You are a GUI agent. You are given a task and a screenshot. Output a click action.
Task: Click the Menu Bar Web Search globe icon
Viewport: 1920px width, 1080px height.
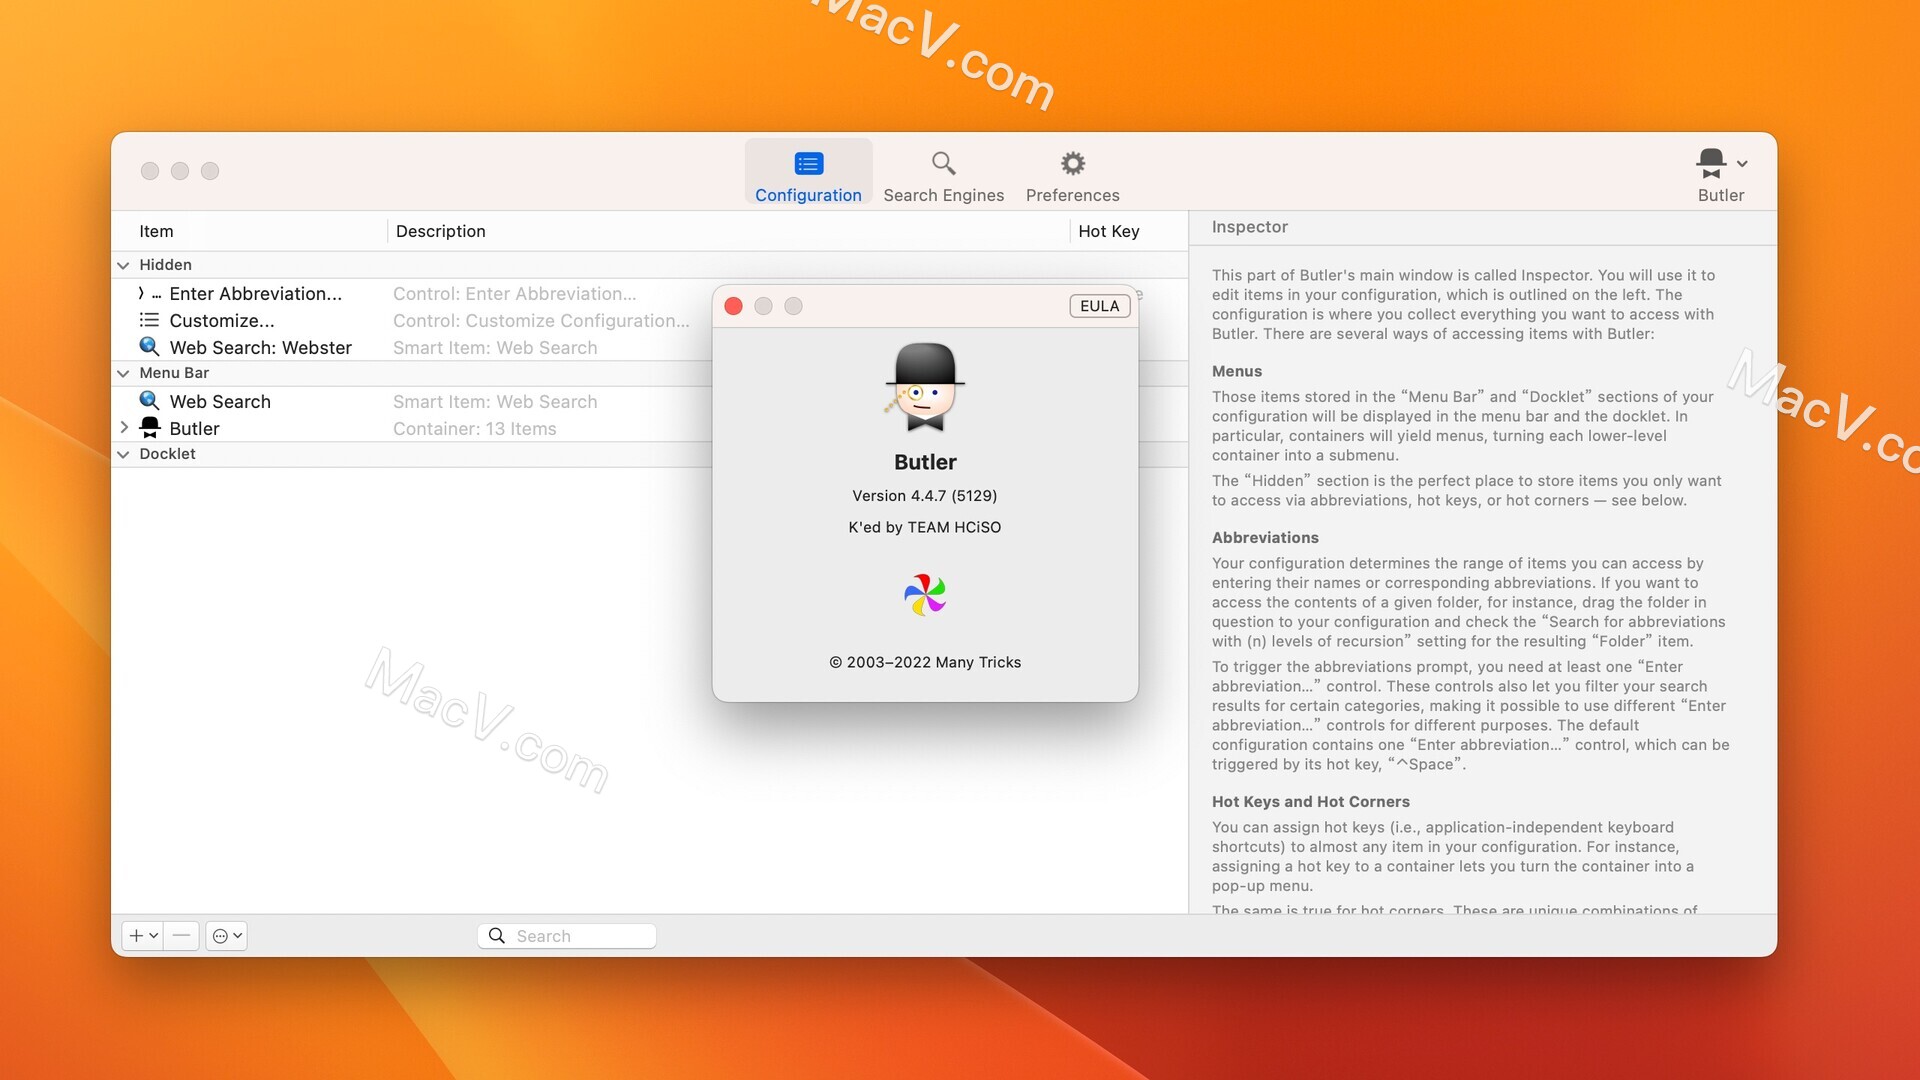tap(149, 400)
